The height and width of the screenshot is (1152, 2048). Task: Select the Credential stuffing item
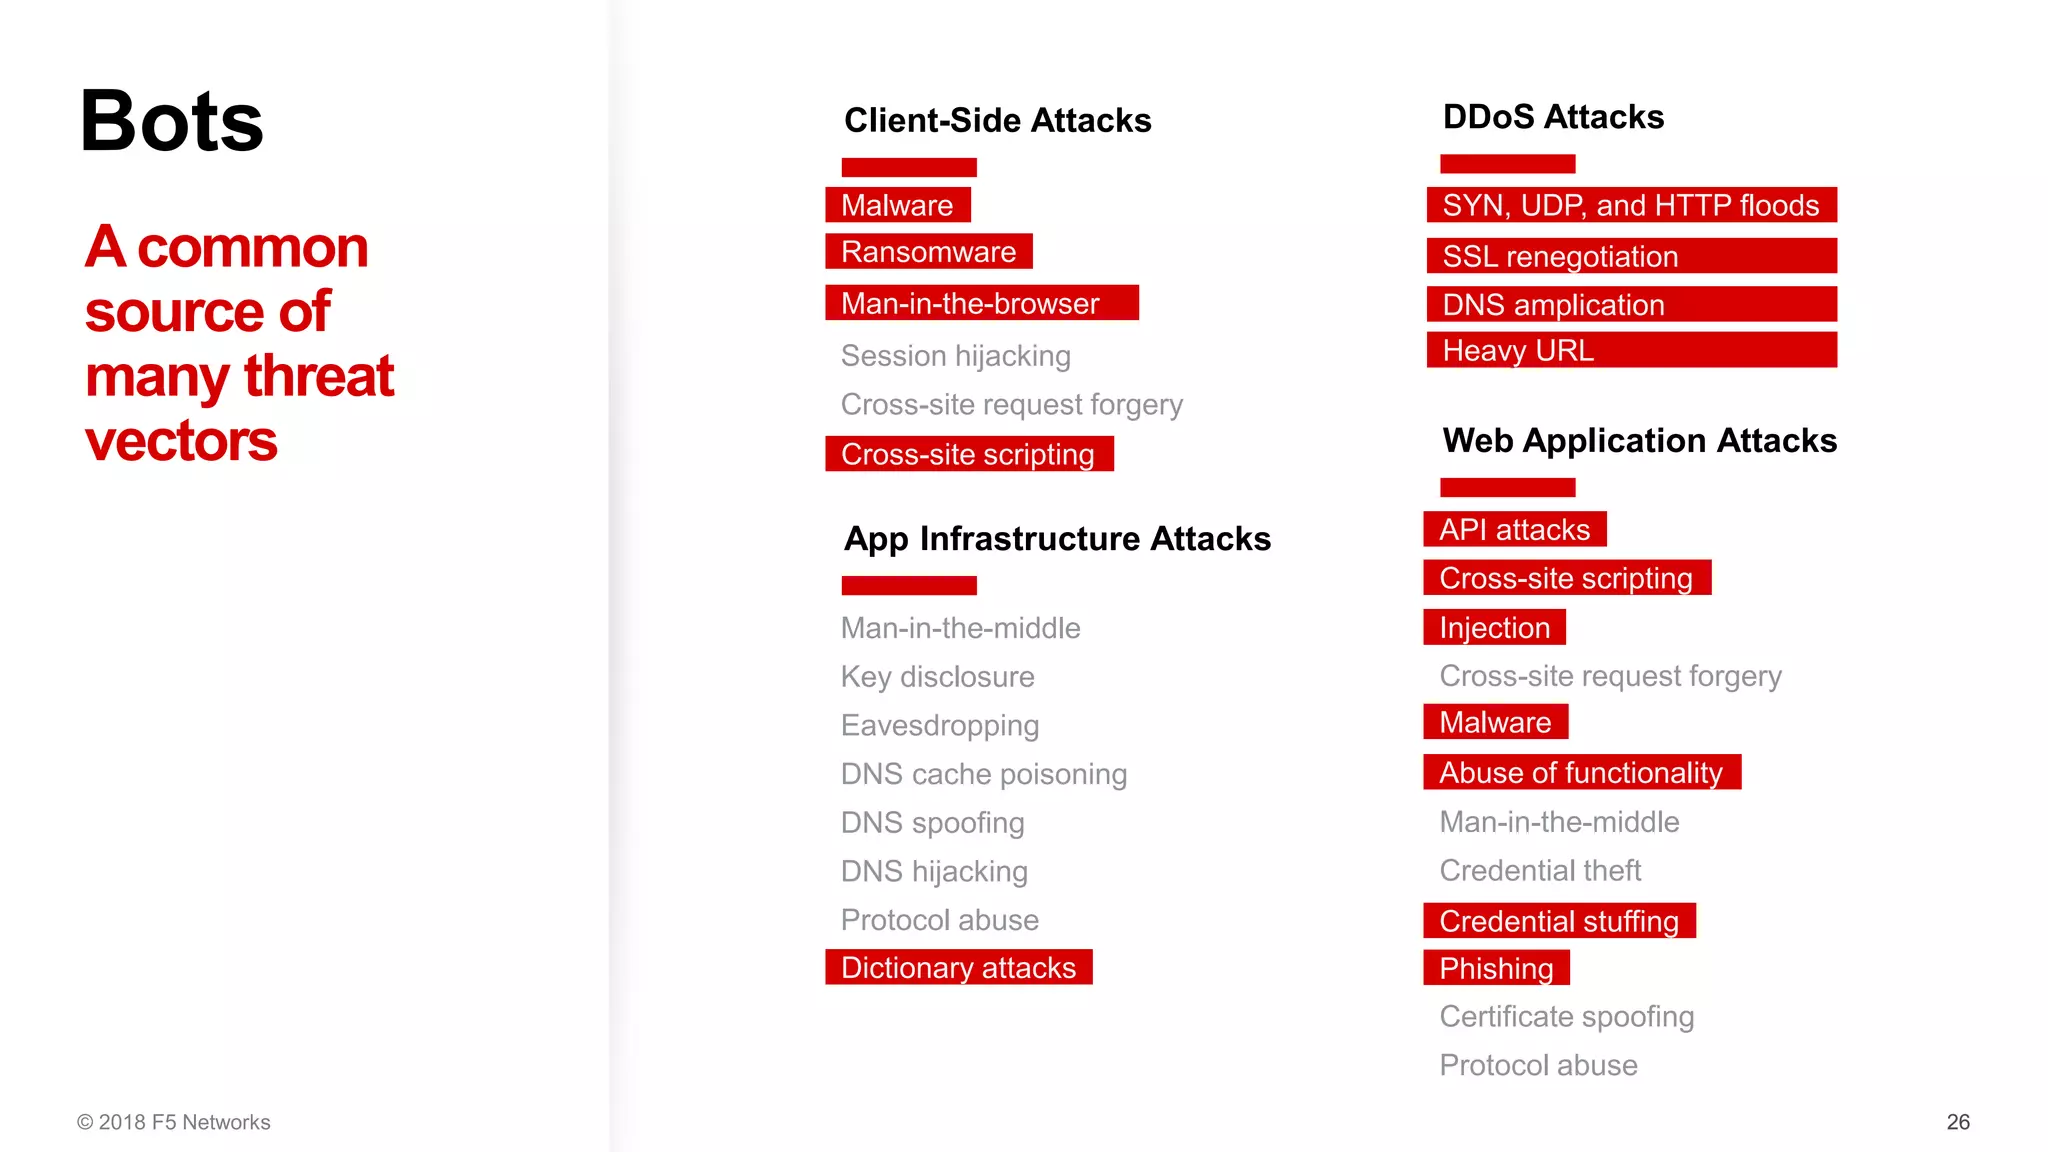coord(1559,920)
